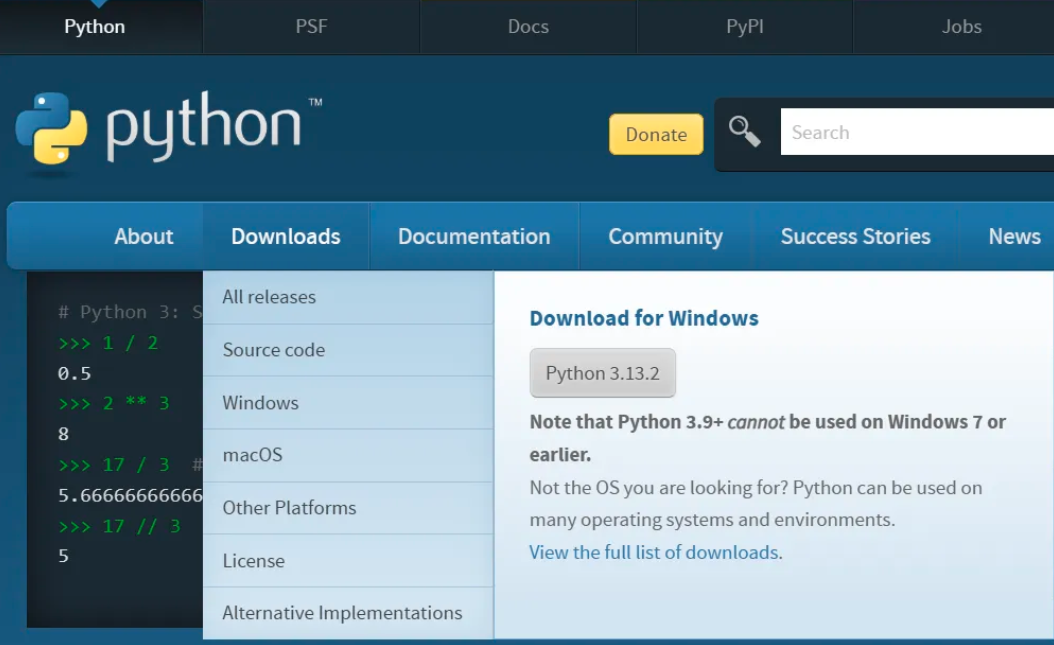Open the Community menu
1054x645 pixels.
[x=665, y=236]
